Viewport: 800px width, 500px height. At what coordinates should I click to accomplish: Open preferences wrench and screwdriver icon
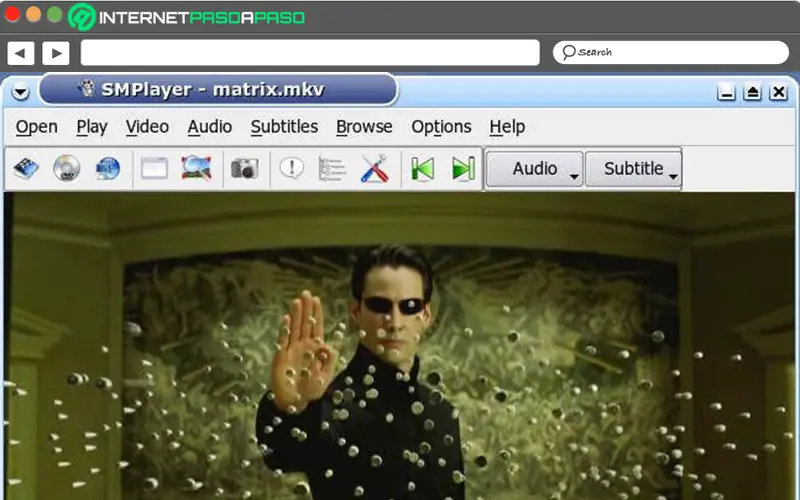pyautogui.click(x=374, y=168)
